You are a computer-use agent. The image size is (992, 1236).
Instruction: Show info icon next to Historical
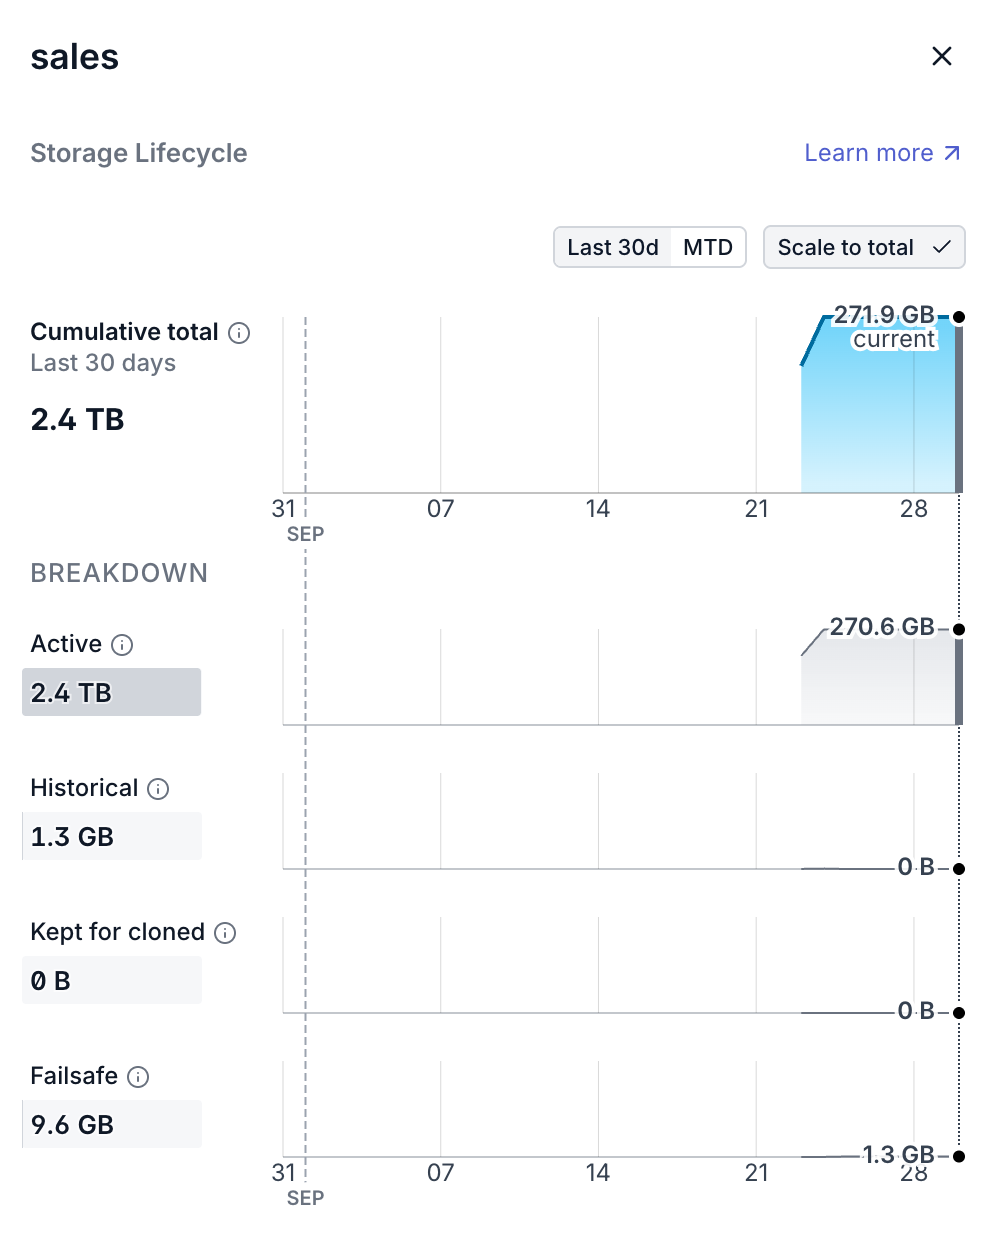[158, 789]
